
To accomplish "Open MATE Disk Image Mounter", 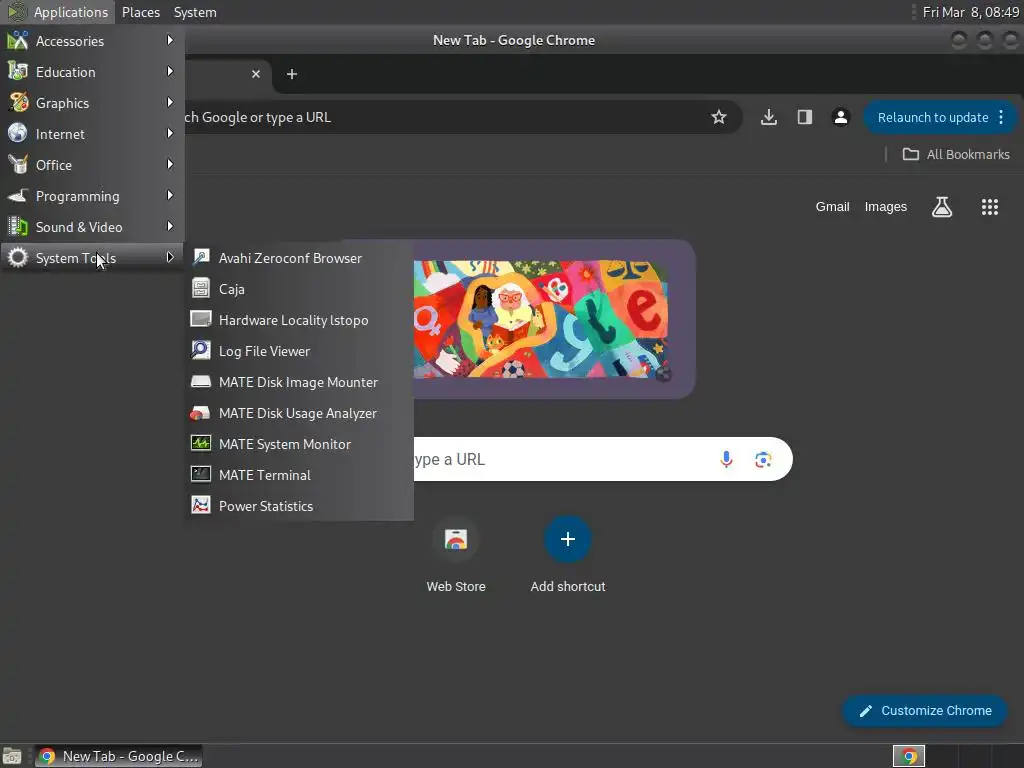I will click(299, 382).
